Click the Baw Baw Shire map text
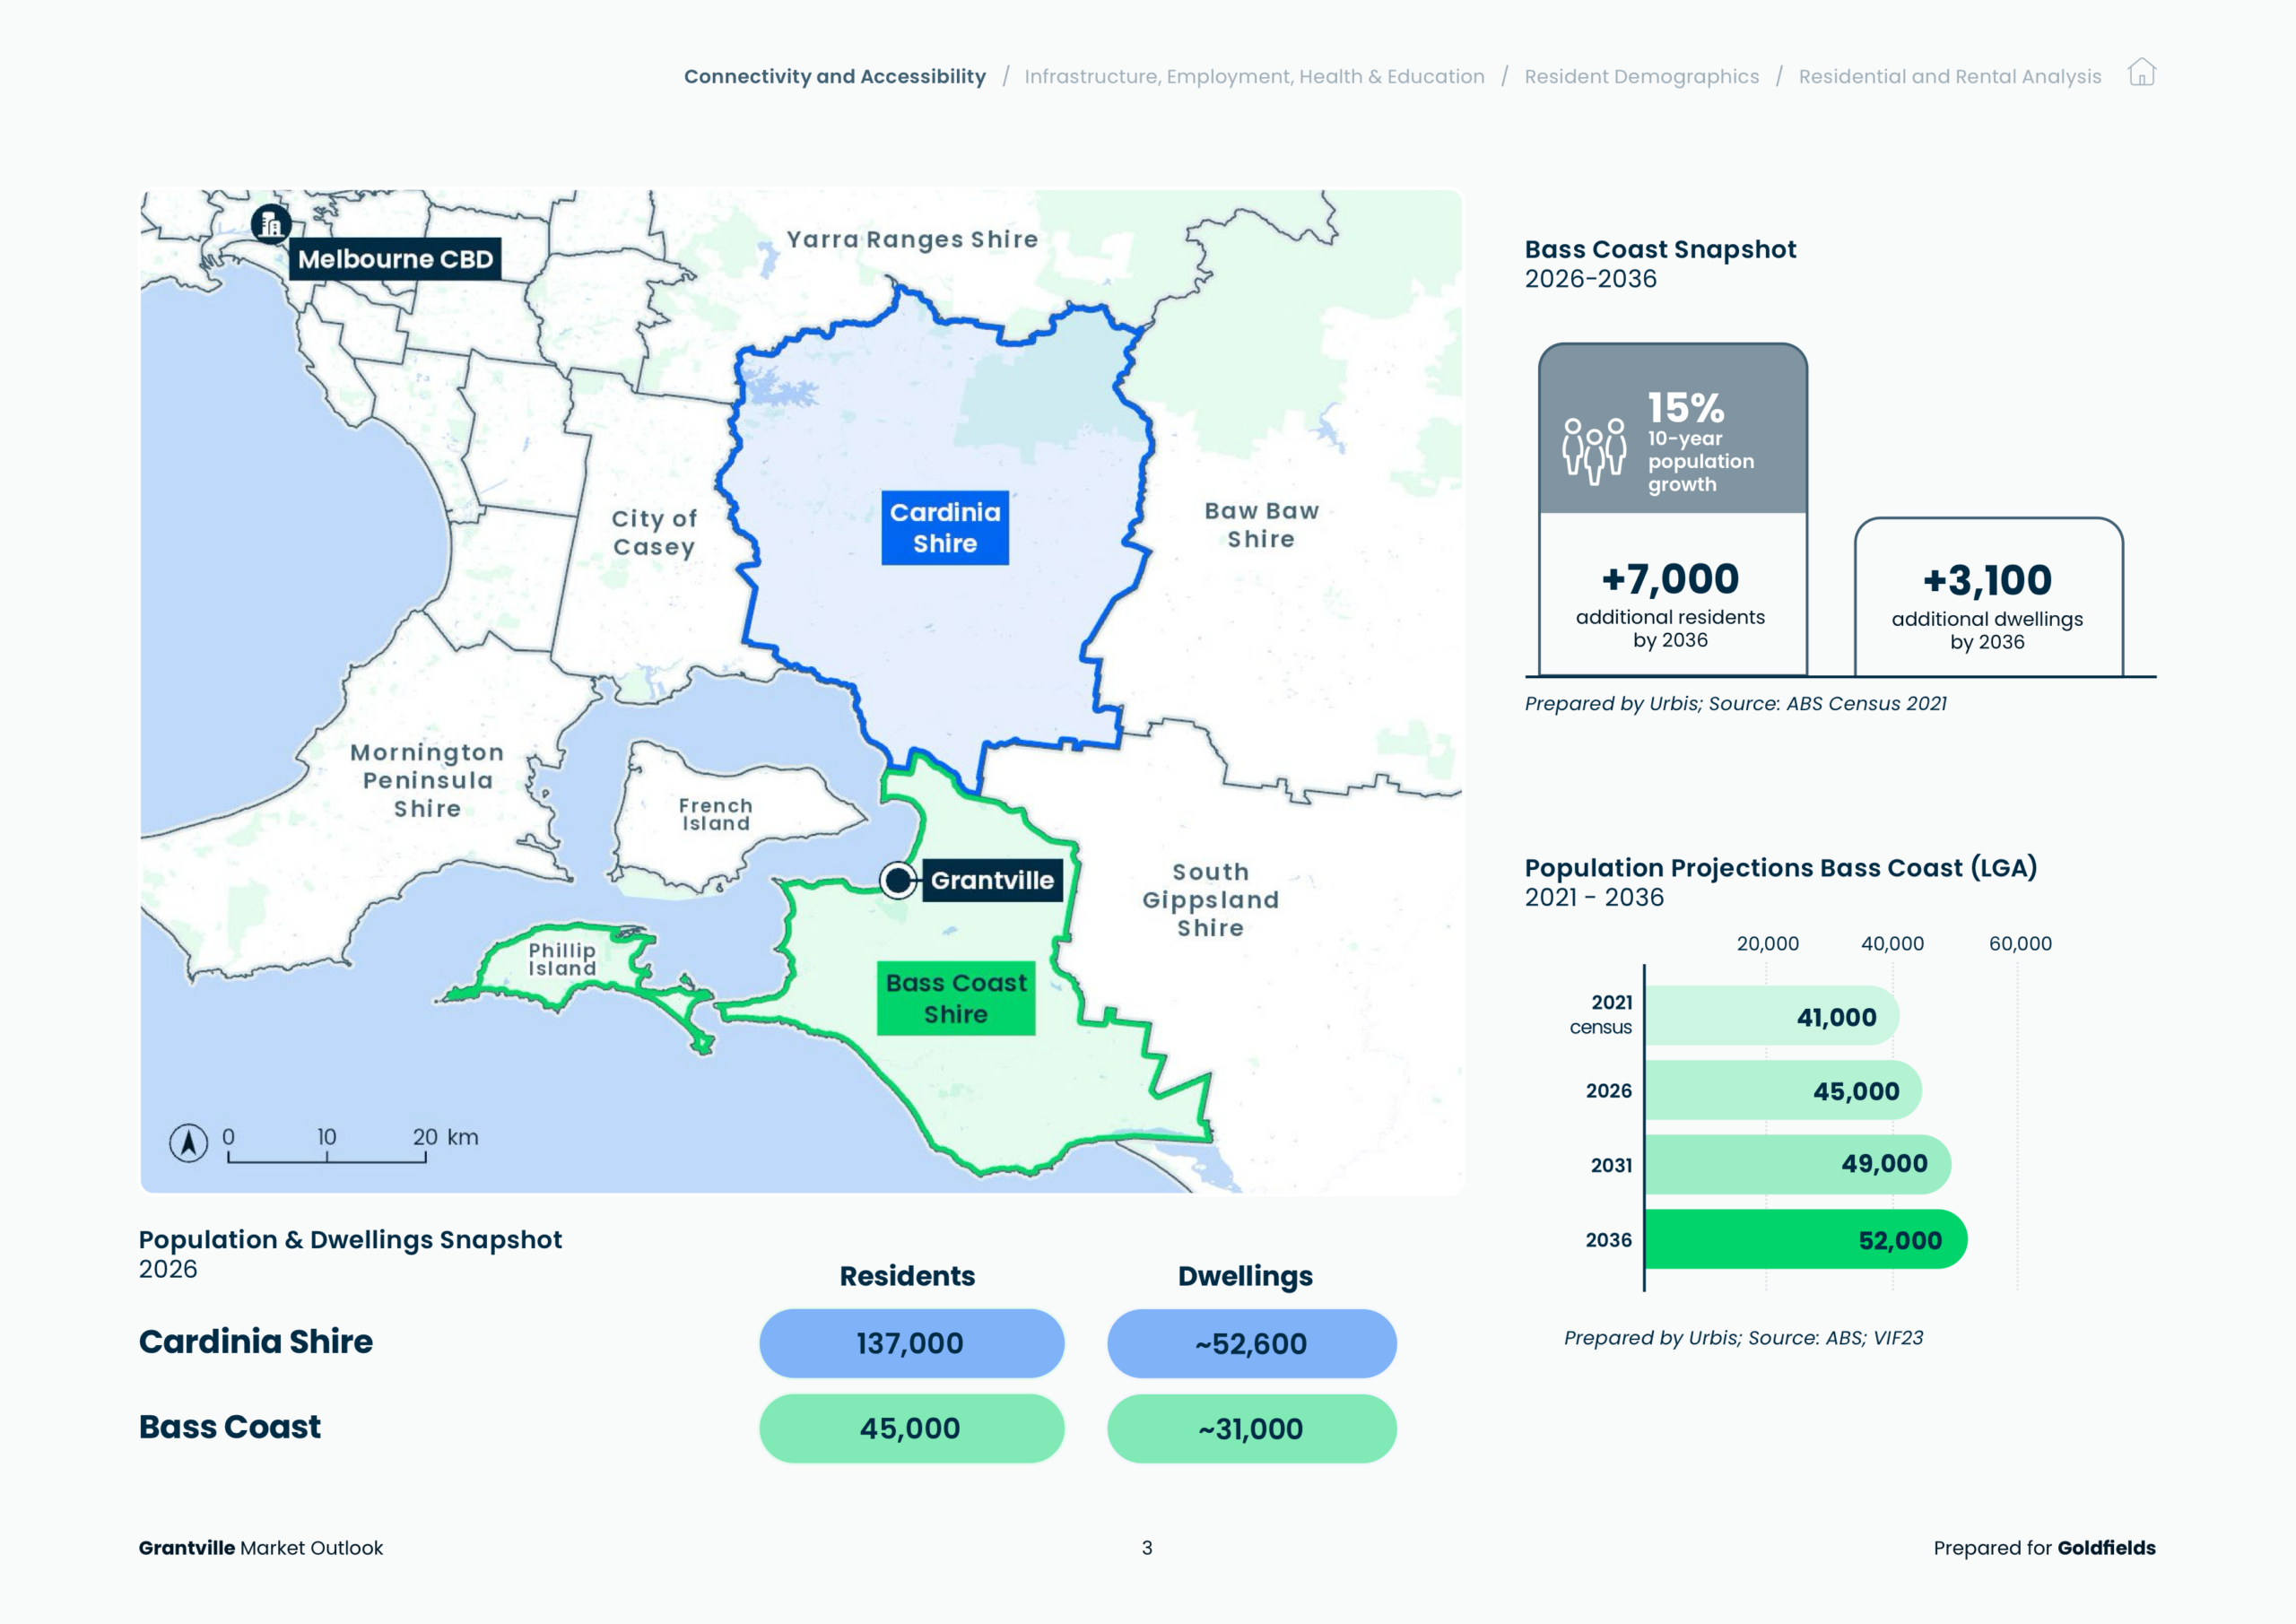This screenshot has height=1624, width=2296. pos(1261,524)
